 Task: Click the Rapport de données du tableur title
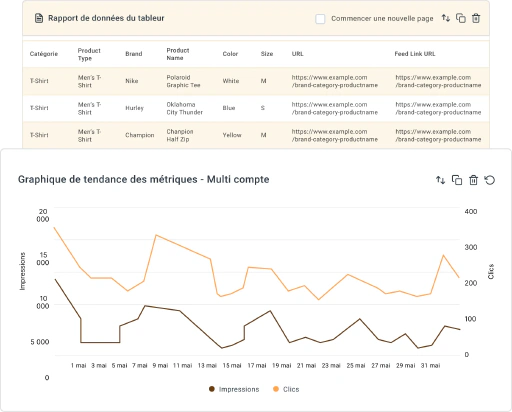click(x=106, y=18)
